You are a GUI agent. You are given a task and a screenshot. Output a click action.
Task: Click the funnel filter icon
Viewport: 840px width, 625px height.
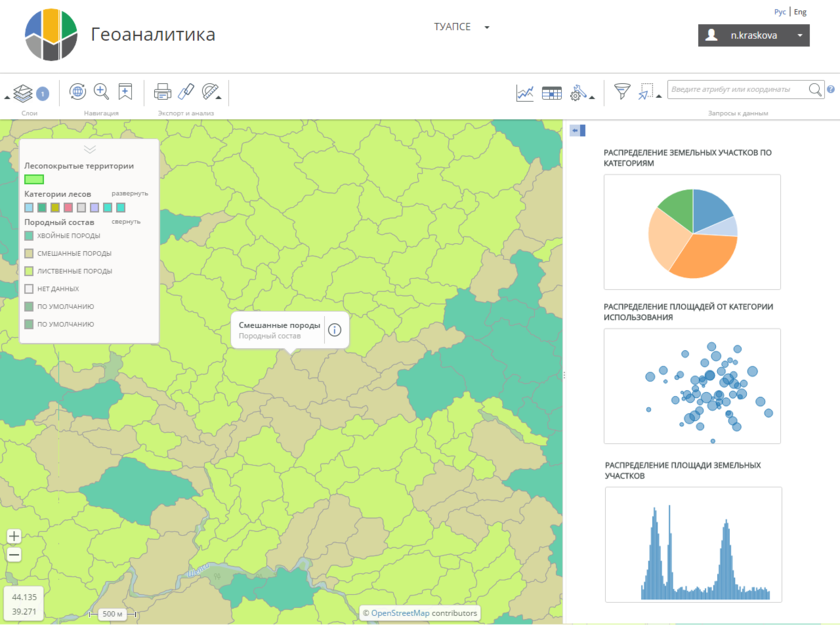point(622,92)
